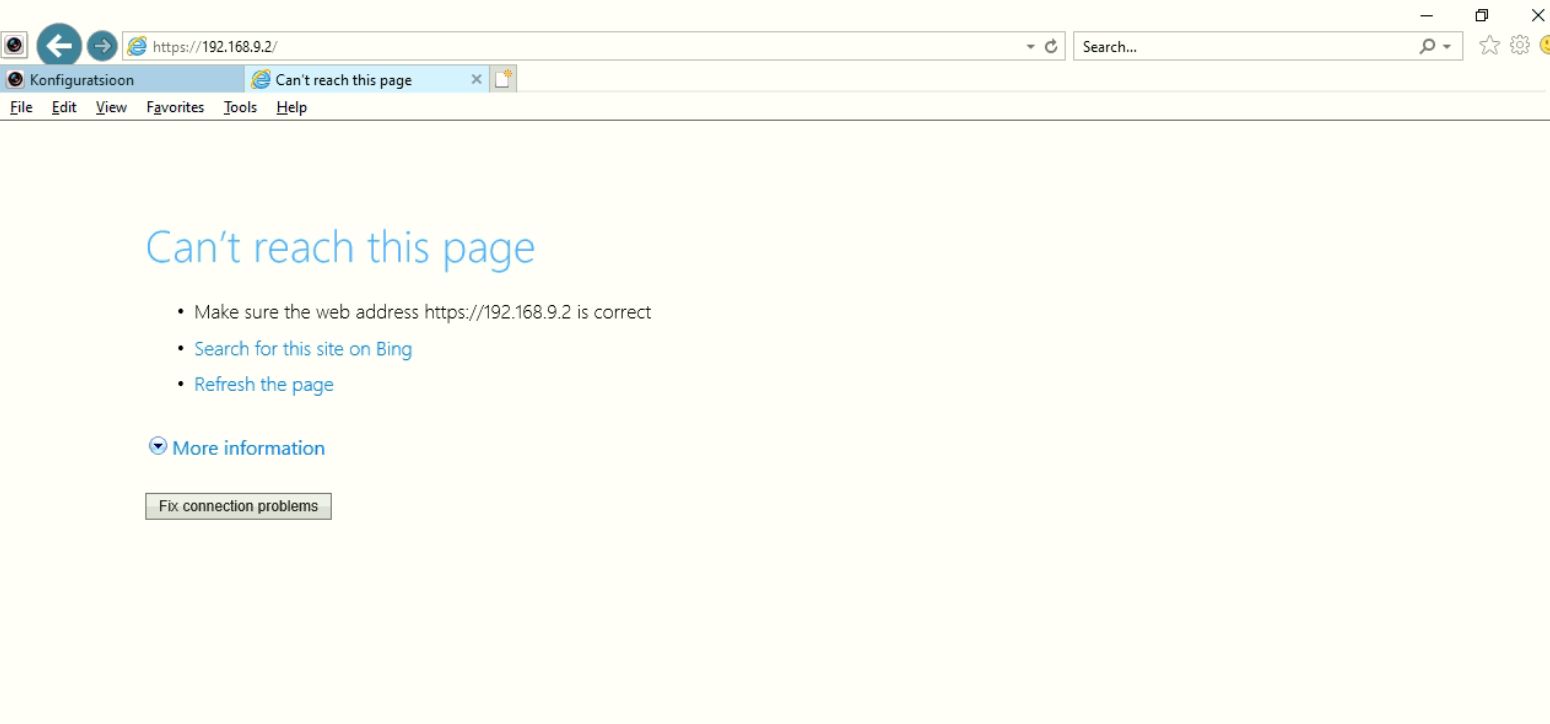Open the Favorites menu
Viewport: 1550px width, 724px height.
pyautogui.click(x=175, y=107)
